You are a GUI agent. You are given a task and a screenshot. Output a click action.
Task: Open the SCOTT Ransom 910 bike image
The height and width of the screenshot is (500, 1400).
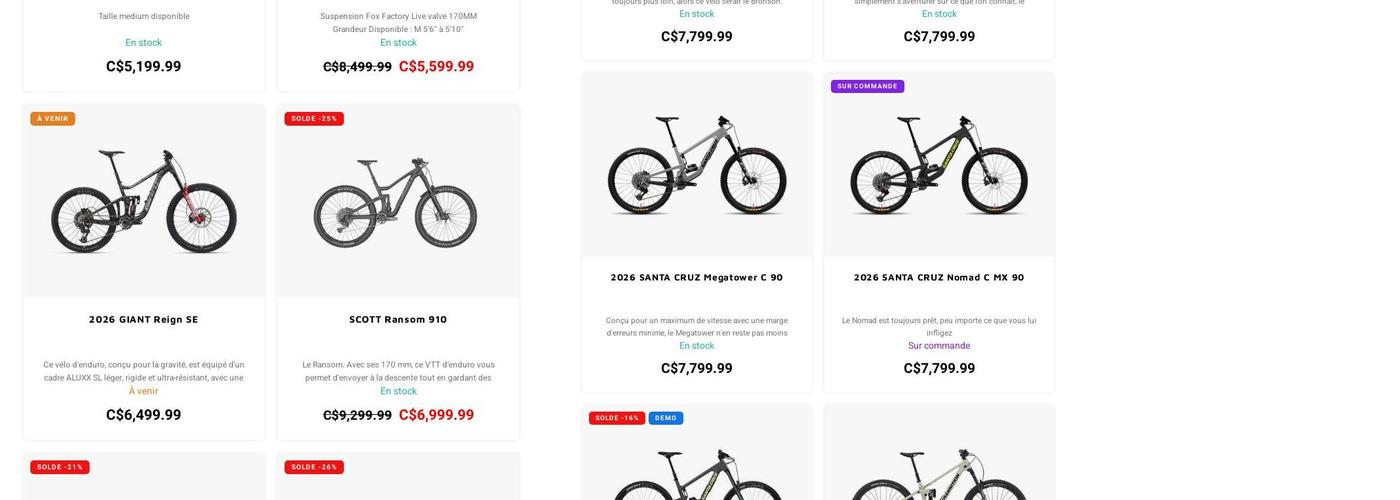[x=398, y=203]
